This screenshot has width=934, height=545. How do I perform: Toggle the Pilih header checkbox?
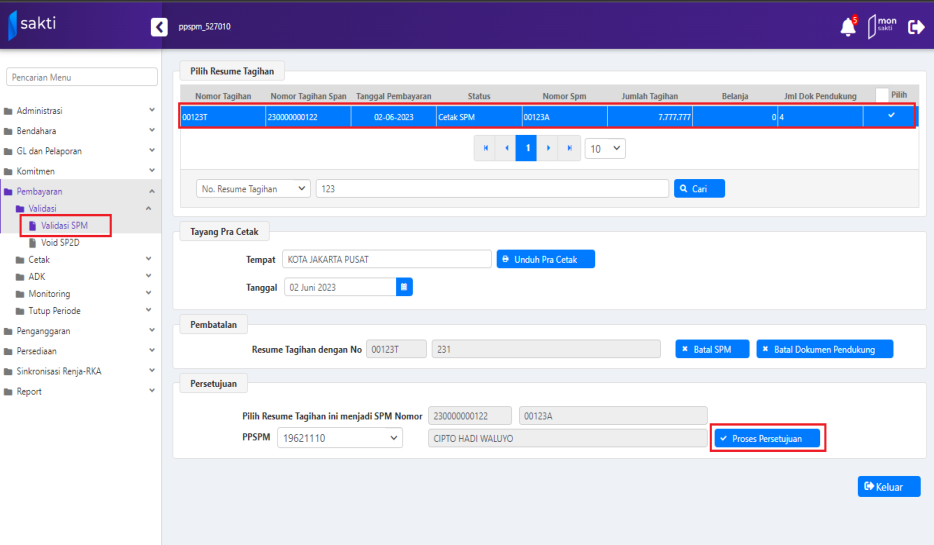click(x=881, y=95)
